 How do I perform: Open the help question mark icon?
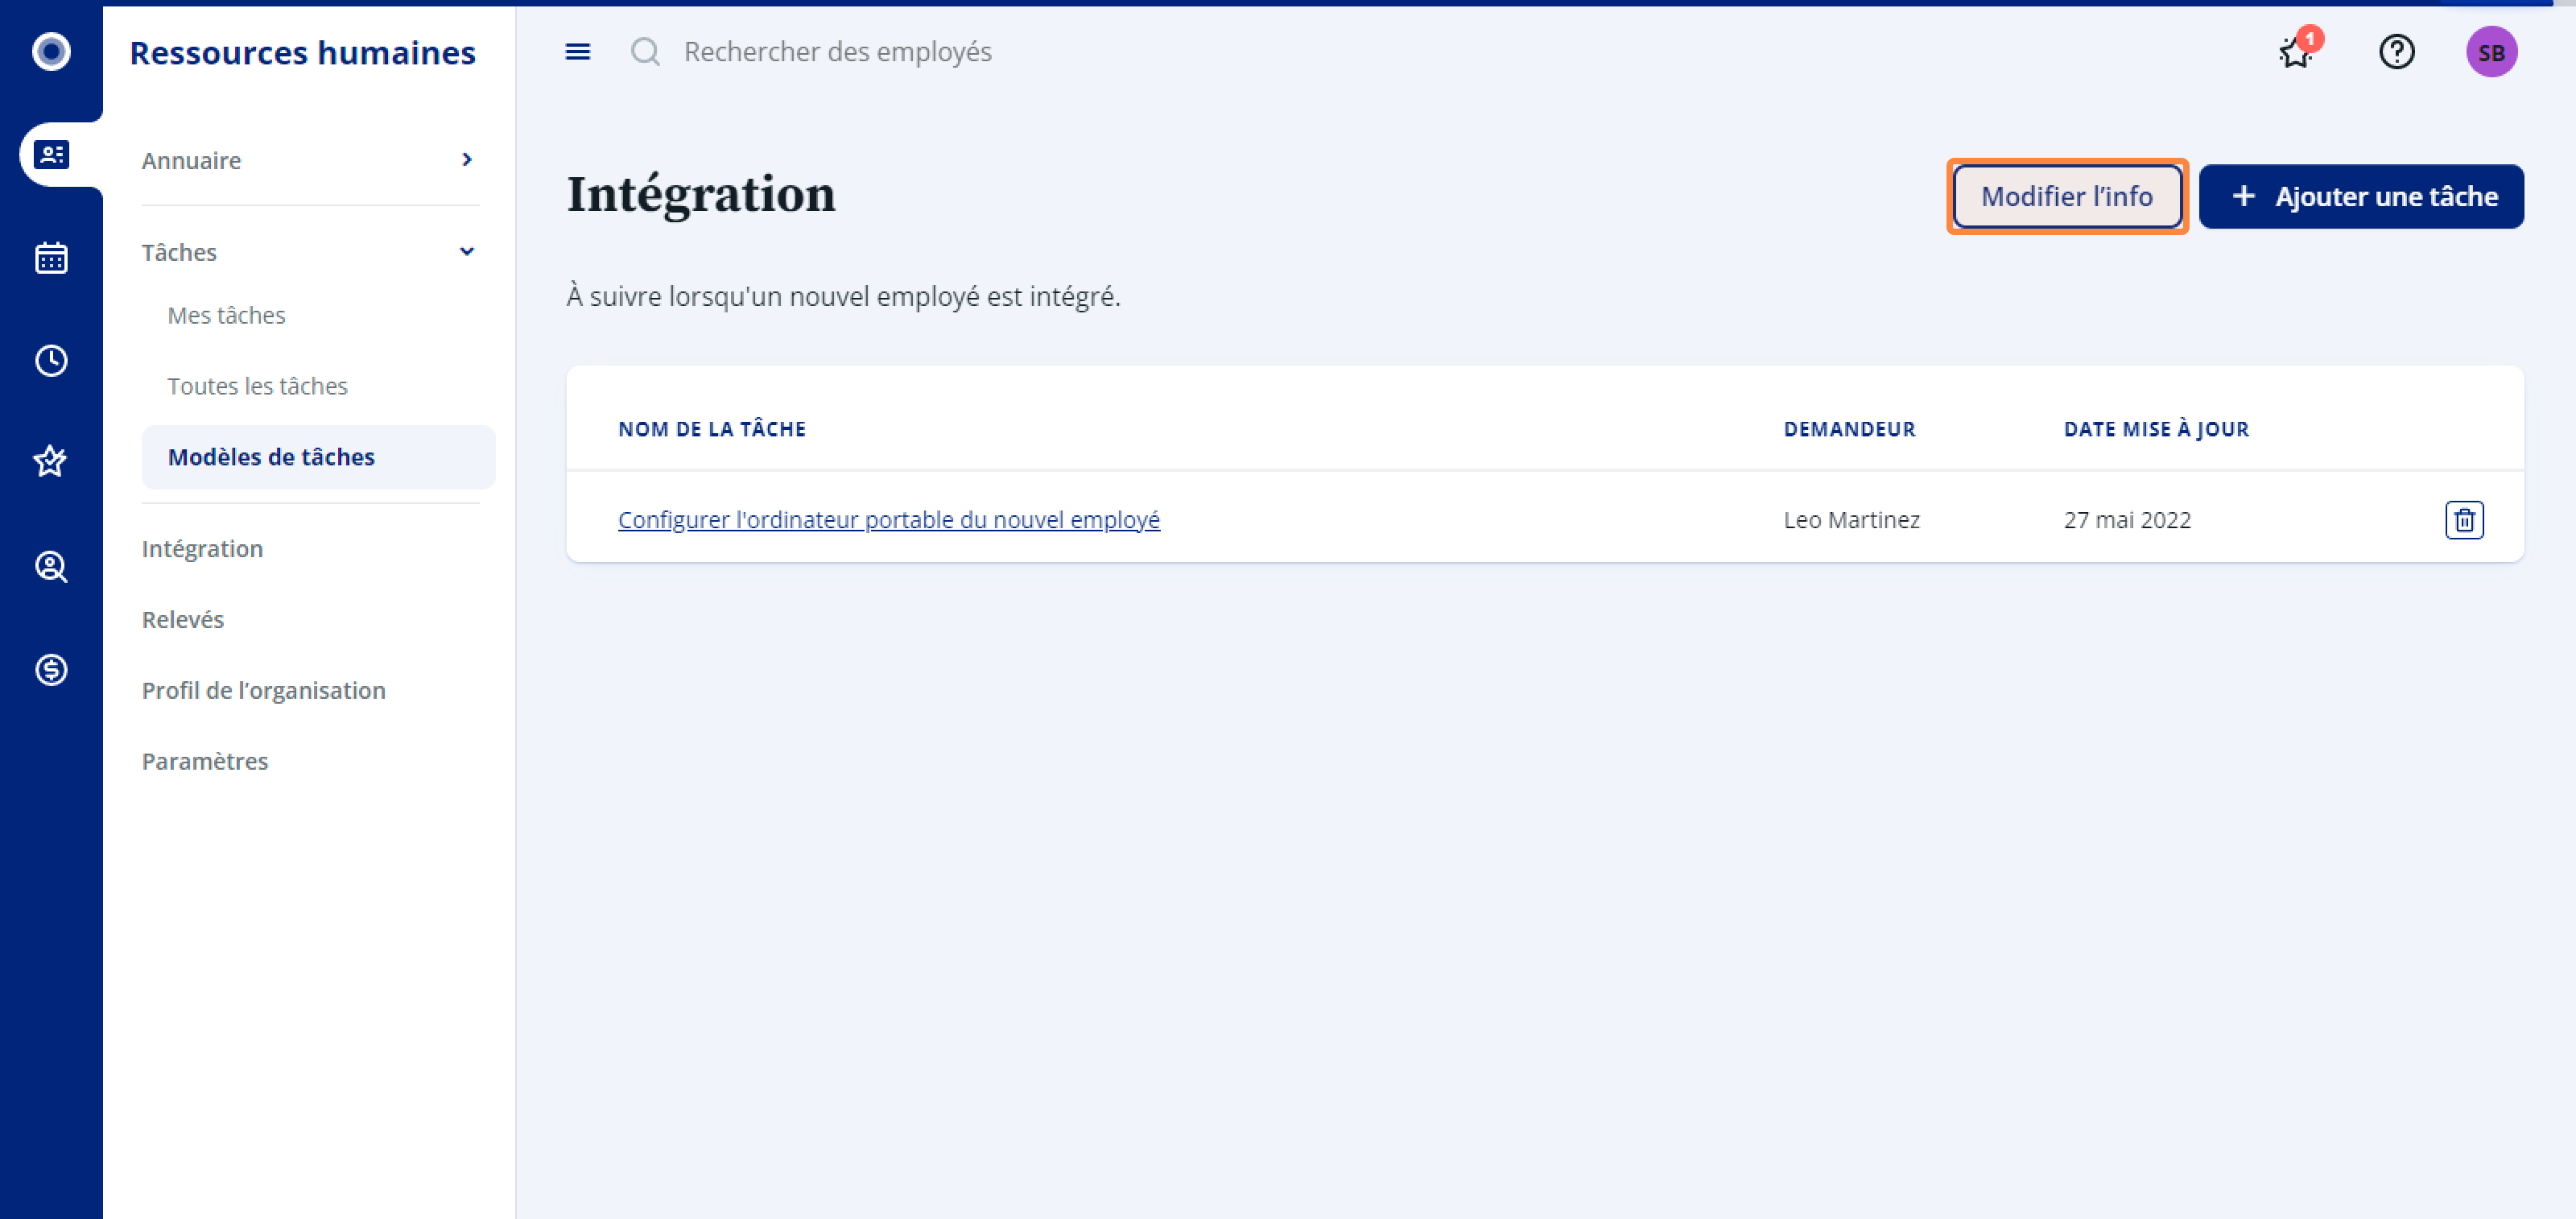2396,52
